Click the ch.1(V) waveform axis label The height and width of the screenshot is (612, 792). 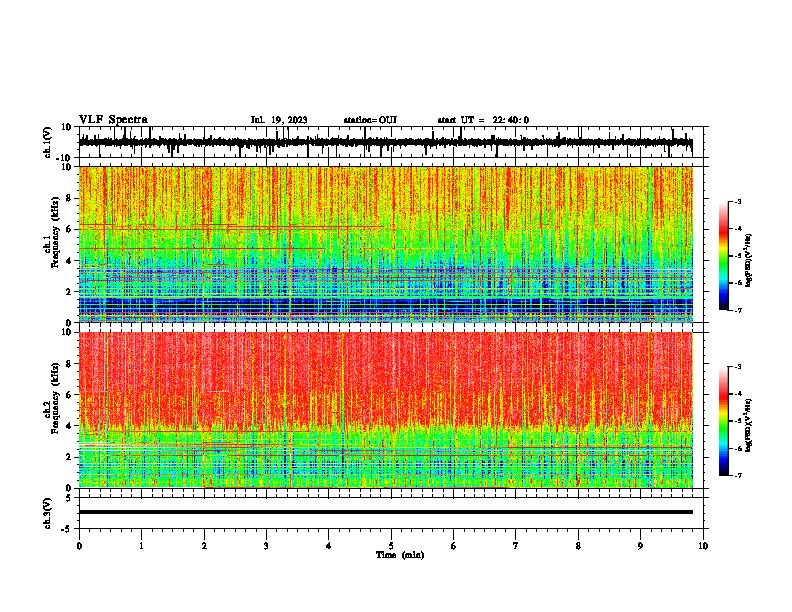click(48, 142)
